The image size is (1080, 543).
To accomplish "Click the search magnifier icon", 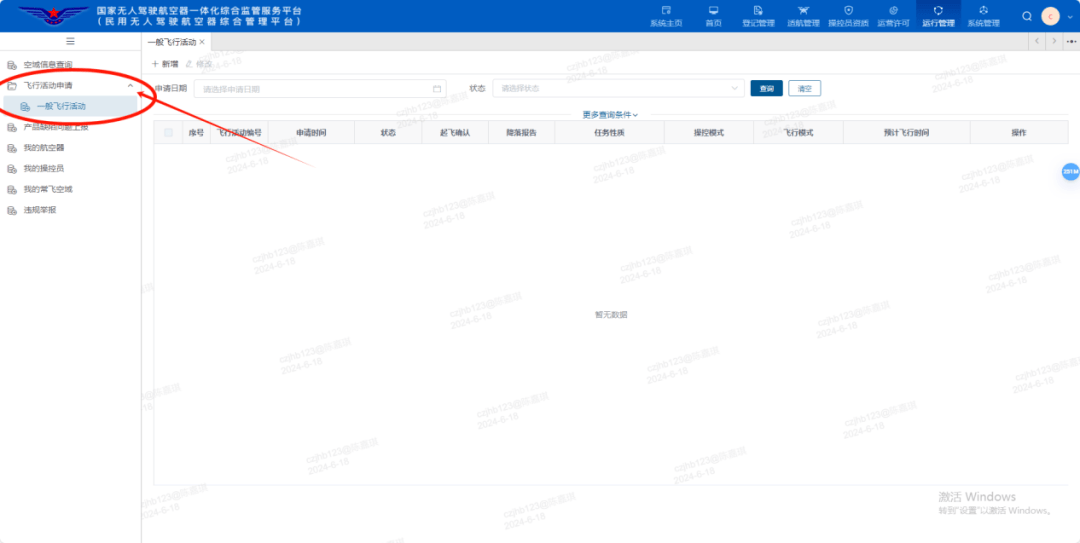I will (1027, 16).
